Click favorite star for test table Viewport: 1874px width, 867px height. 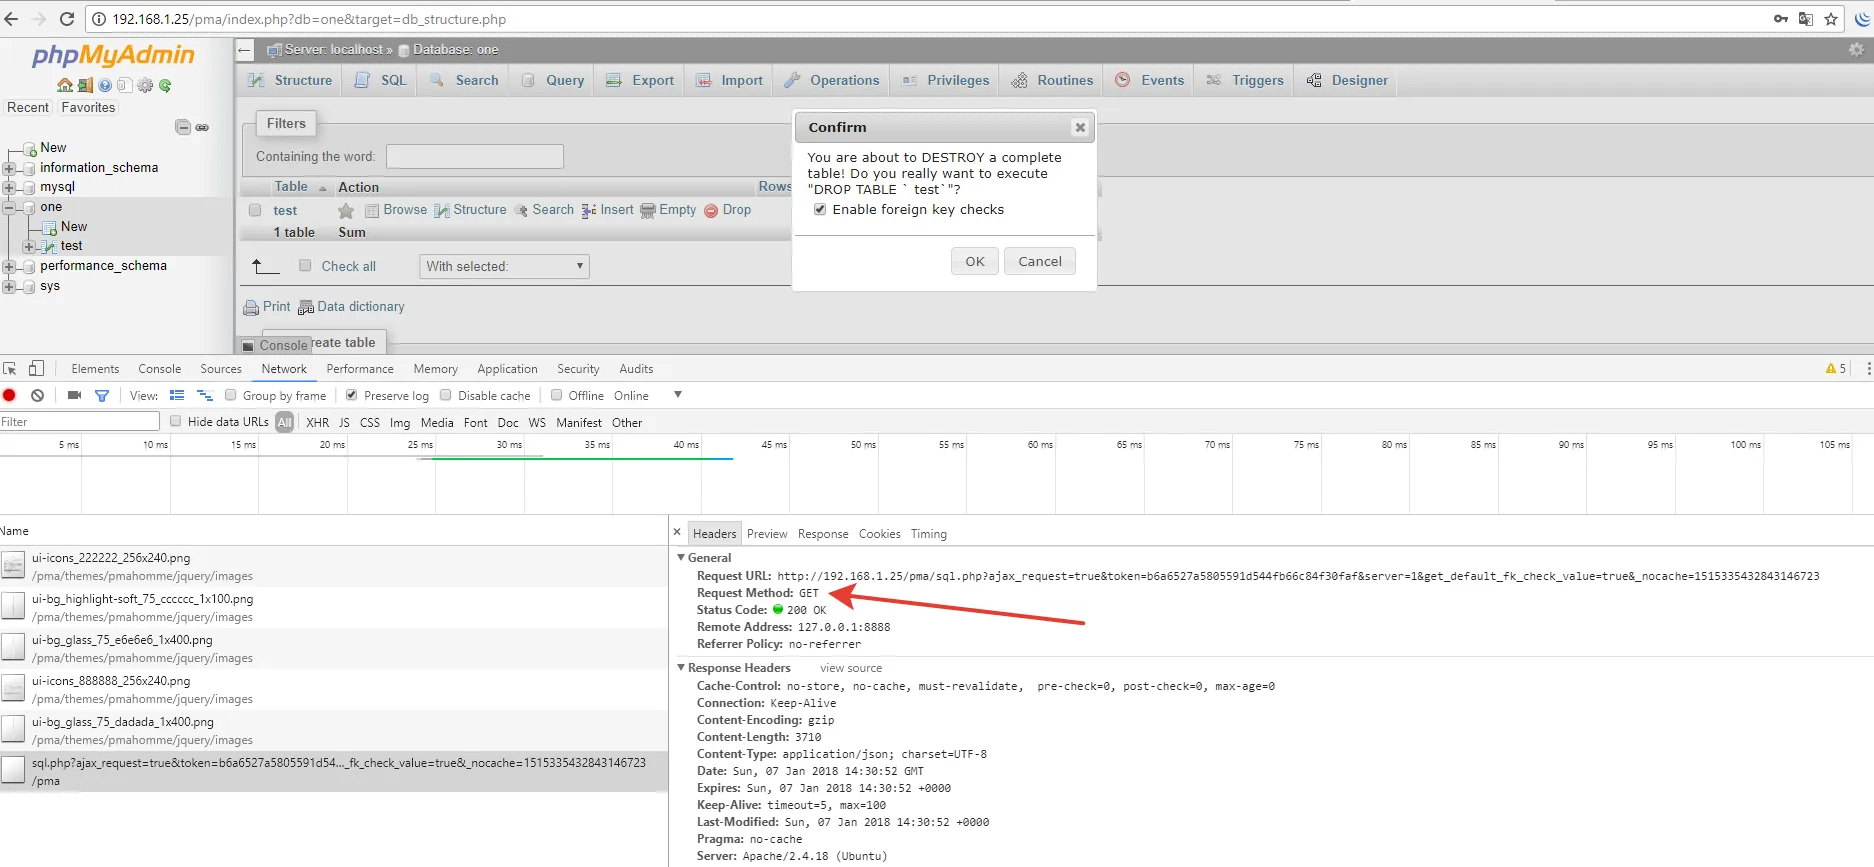click(346, 210)
